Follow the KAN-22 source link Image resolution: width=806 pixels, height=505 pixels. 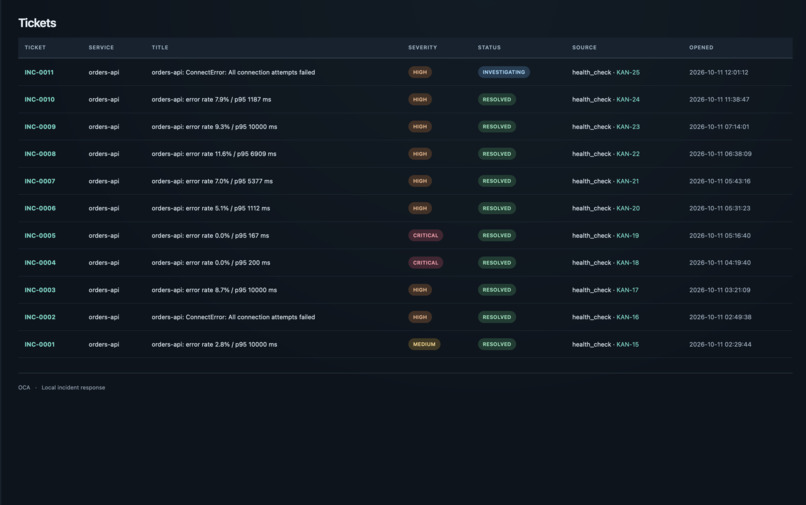click(628, 154)
